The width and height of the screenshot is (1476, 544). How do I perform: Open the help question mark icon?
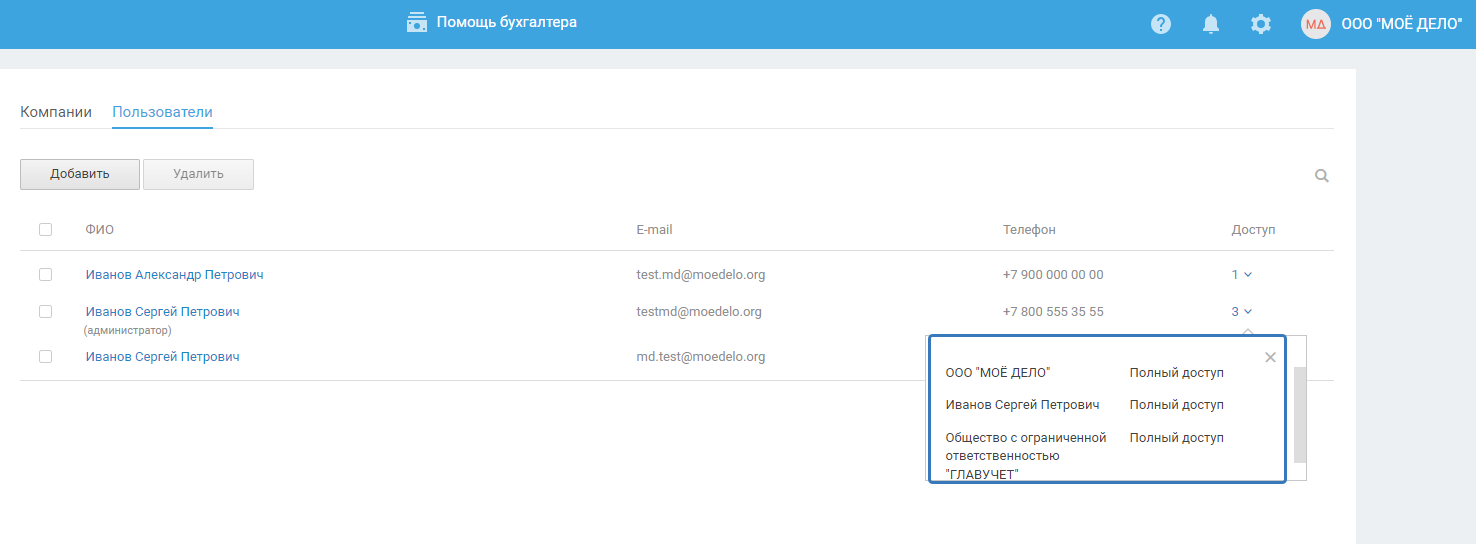[x=1160, y=24]
